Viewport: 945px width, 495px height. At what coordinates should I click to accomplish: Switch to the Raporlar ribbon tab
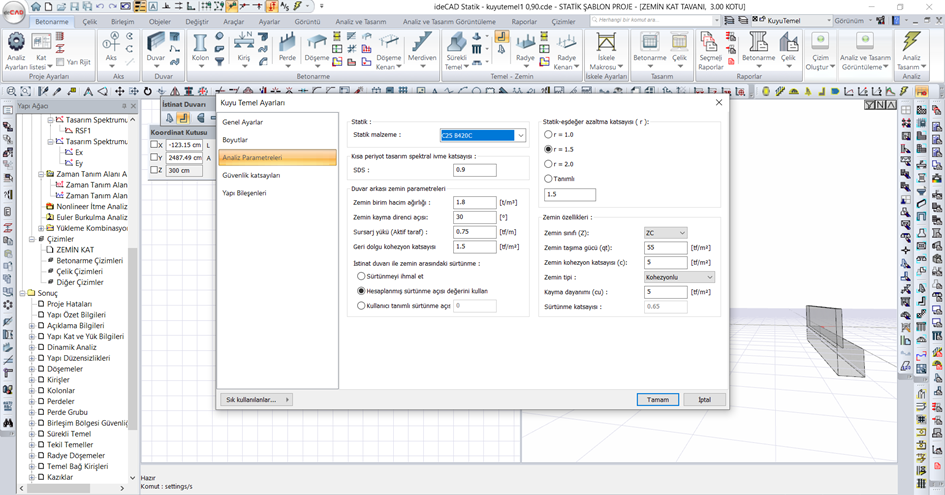pyautogui.click(x=524, y=21)
